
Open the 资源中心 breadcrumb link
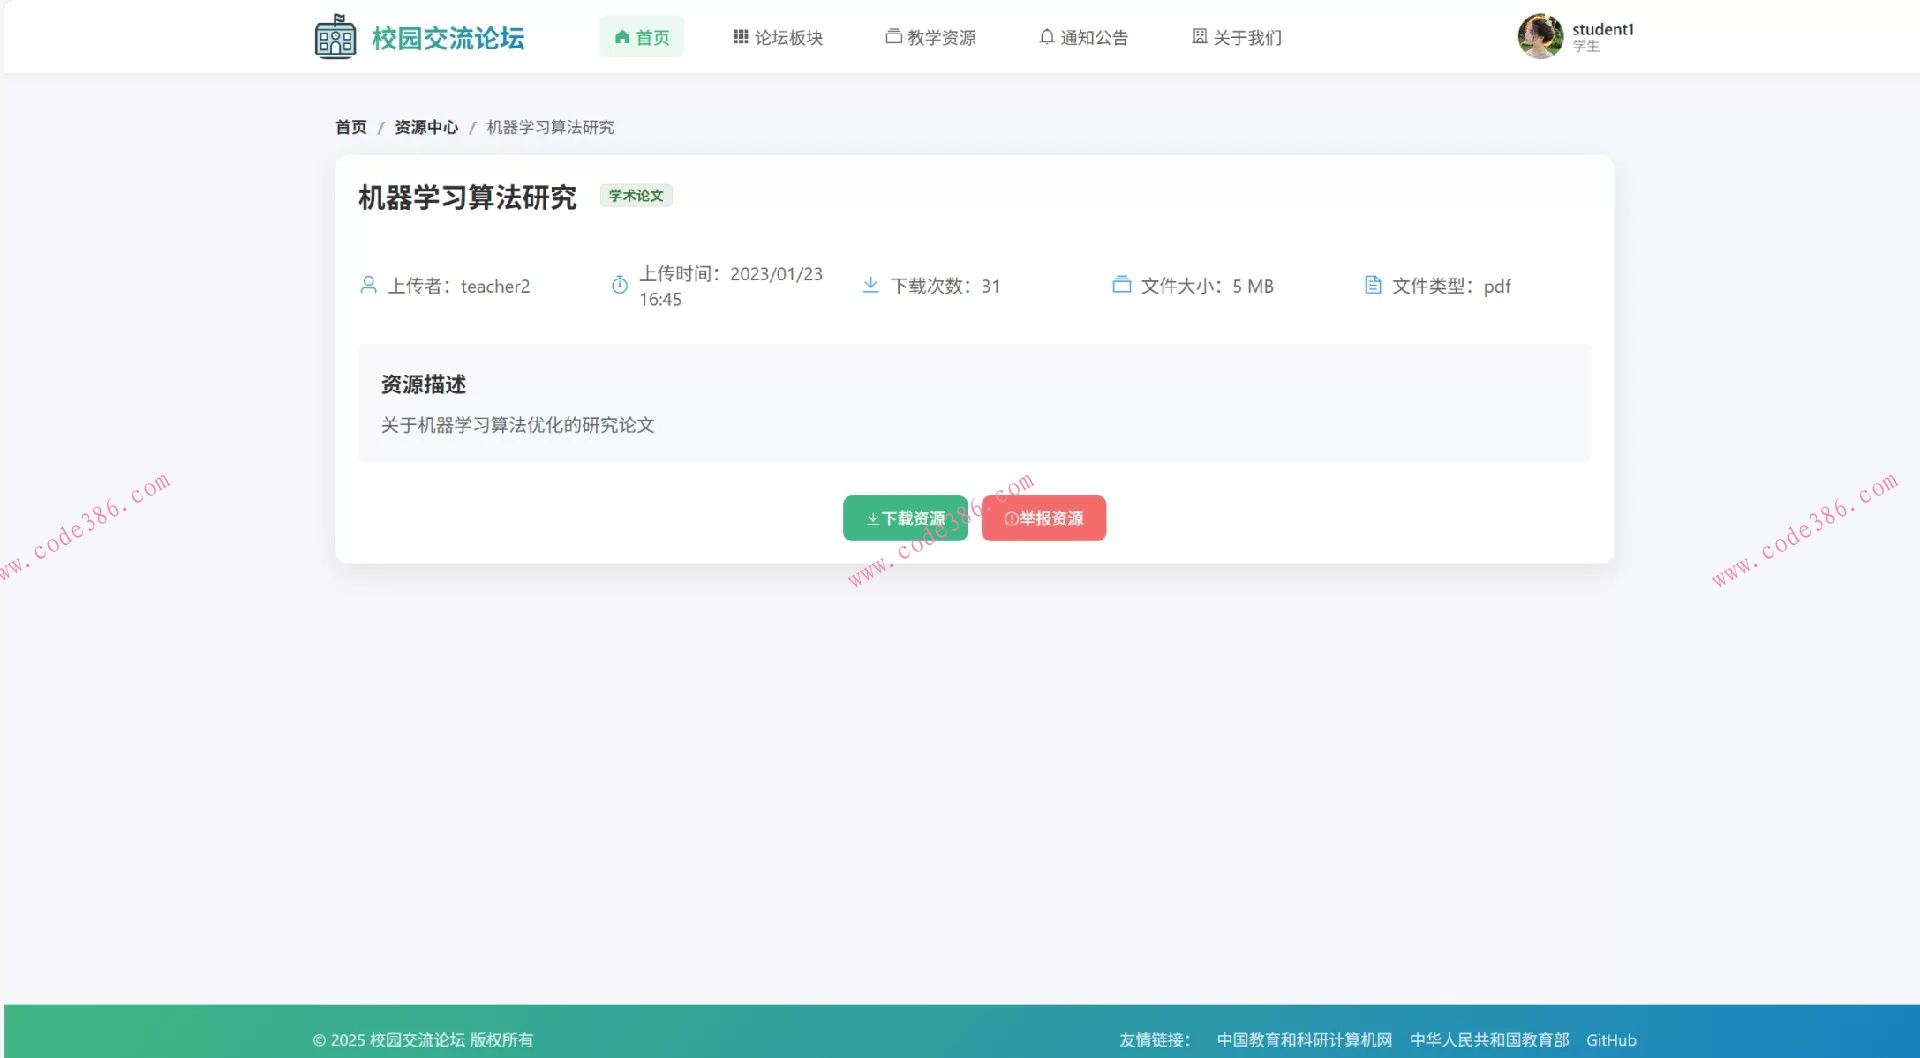click(x=424, y=128)
